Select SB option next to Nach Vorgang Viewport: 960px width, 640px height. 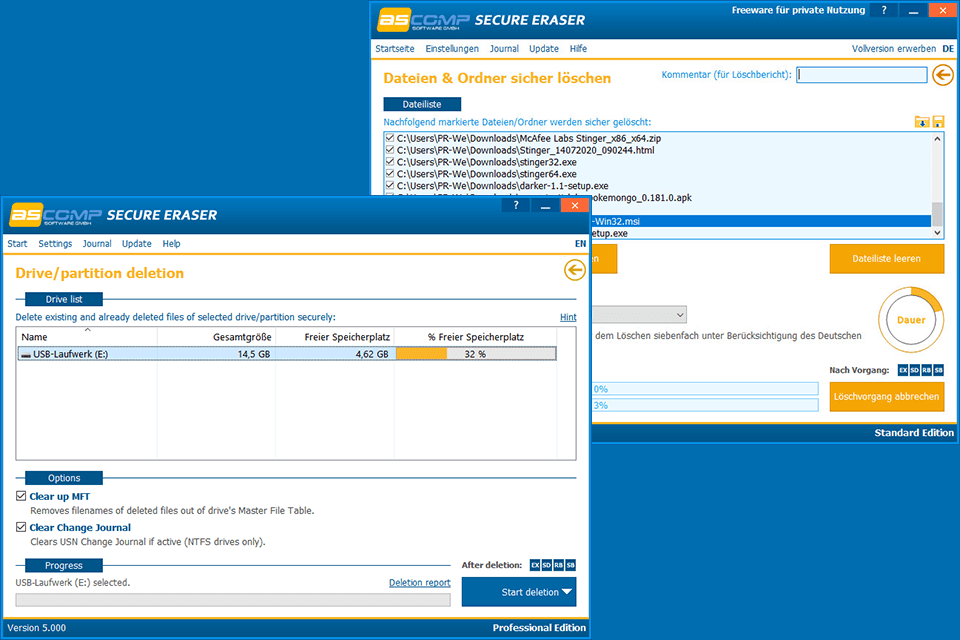pos(939,370)
